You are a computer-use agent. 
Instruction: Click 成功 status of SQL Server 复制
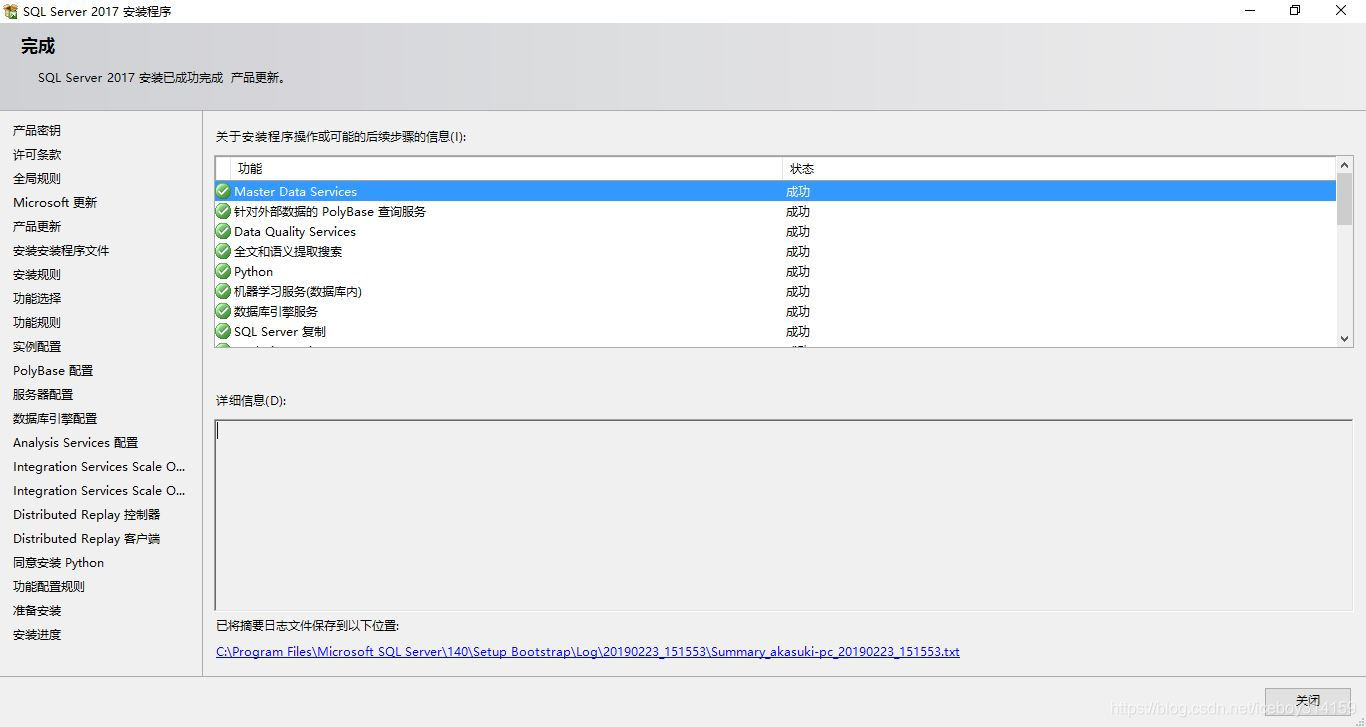click(798, 331)
